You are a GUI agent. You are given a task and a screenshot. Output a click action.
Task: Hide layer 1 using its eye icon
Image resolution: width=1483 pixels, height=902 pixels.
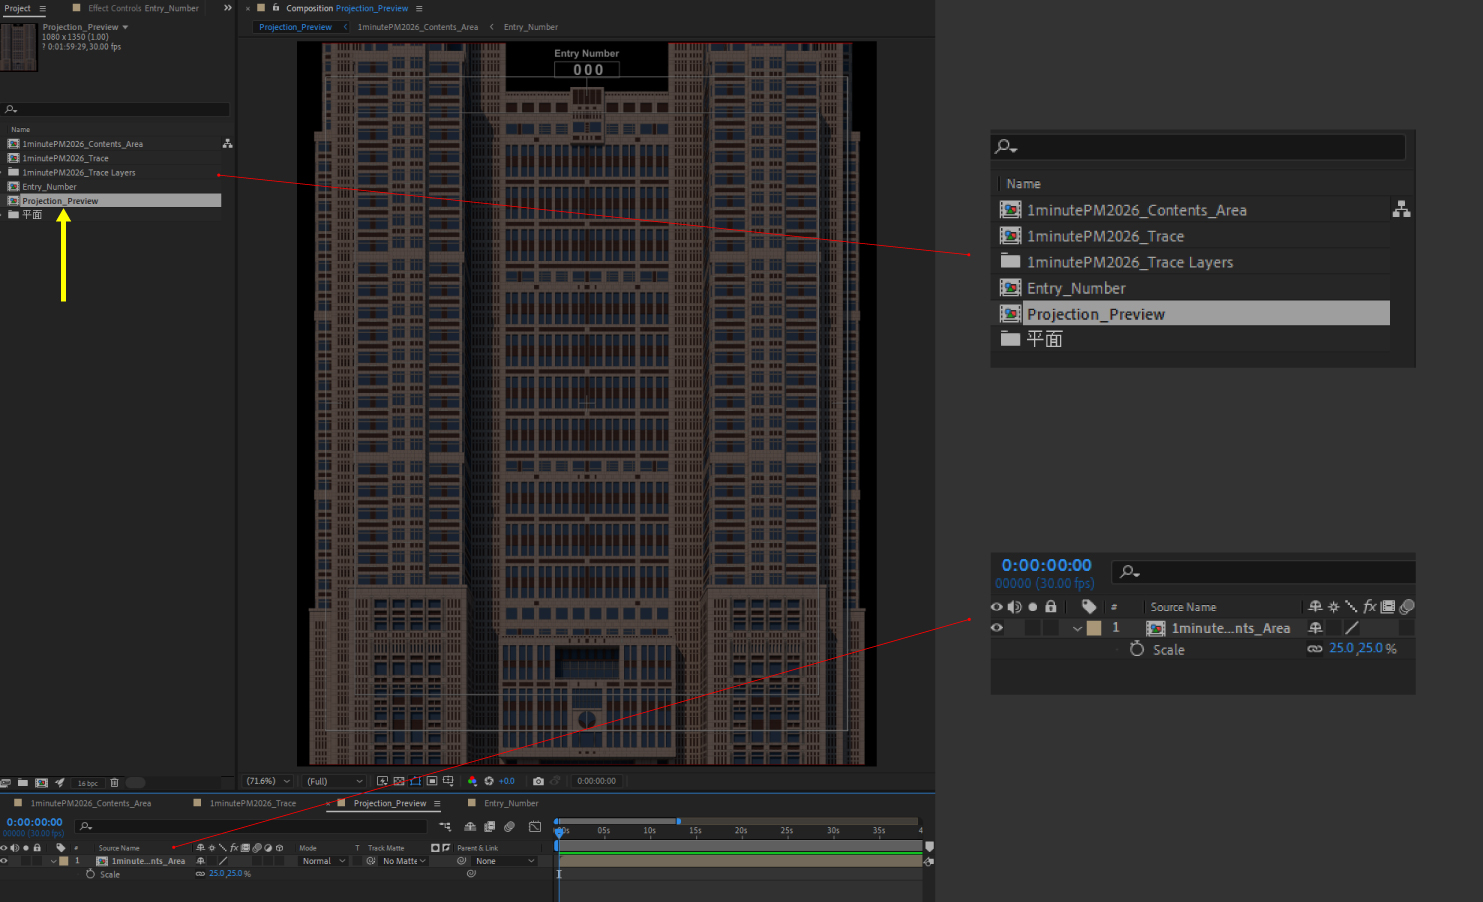pos(4,861)
